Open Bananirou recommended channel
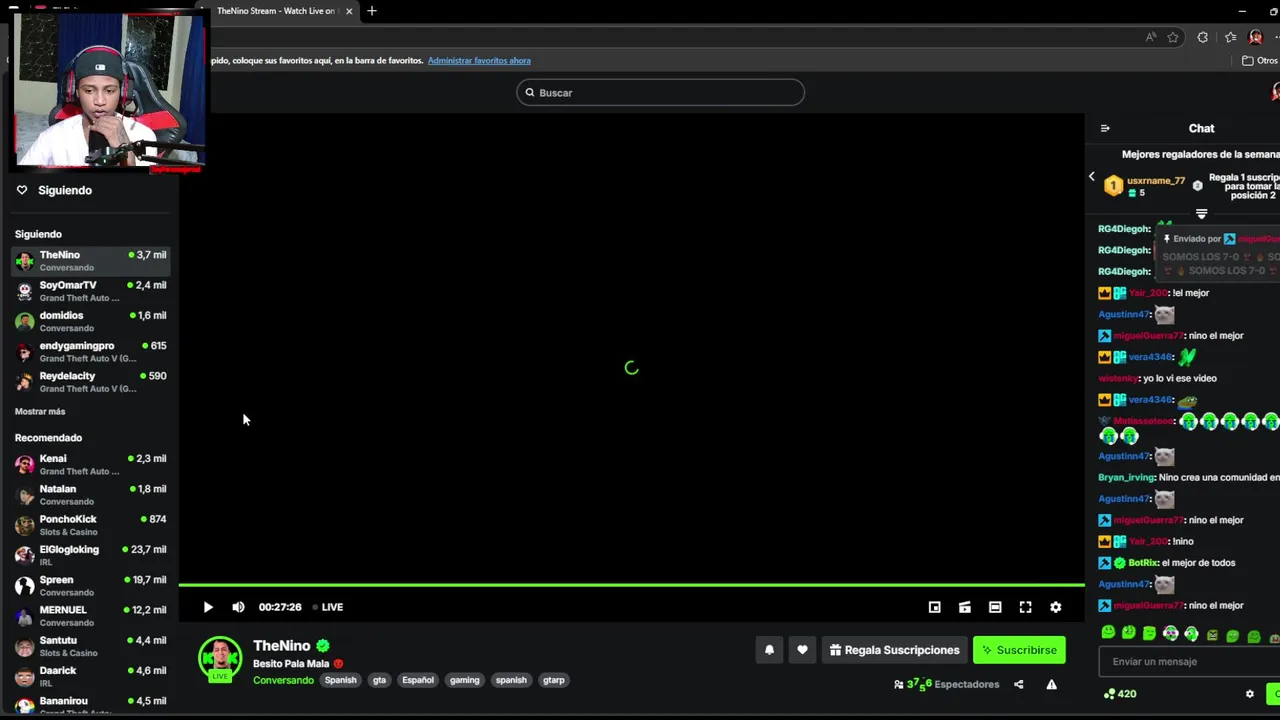The image size is (1280, 720). tap(92, 705)
